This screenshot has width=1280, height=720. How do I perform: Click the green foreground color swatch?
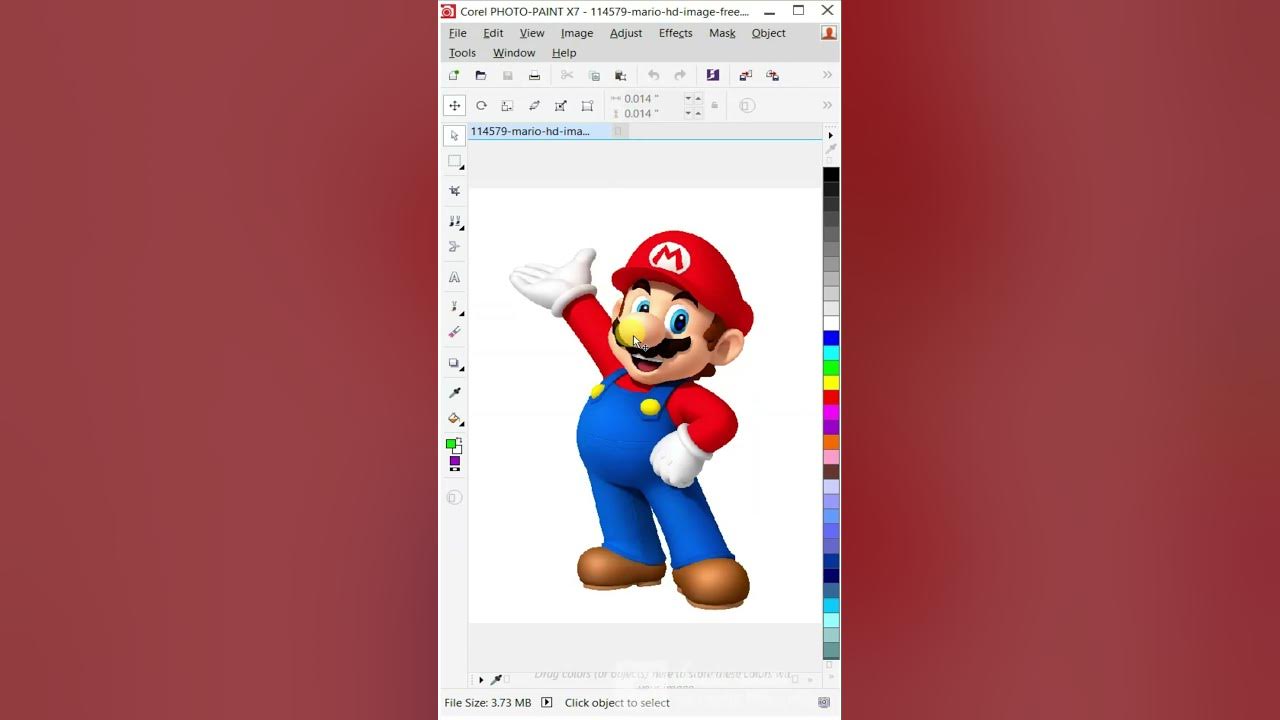pos(451,444)
